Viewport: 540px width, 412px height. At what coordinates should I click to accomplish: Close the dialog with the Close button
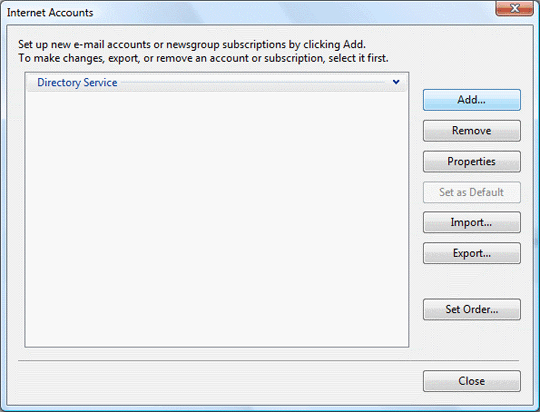471,381
